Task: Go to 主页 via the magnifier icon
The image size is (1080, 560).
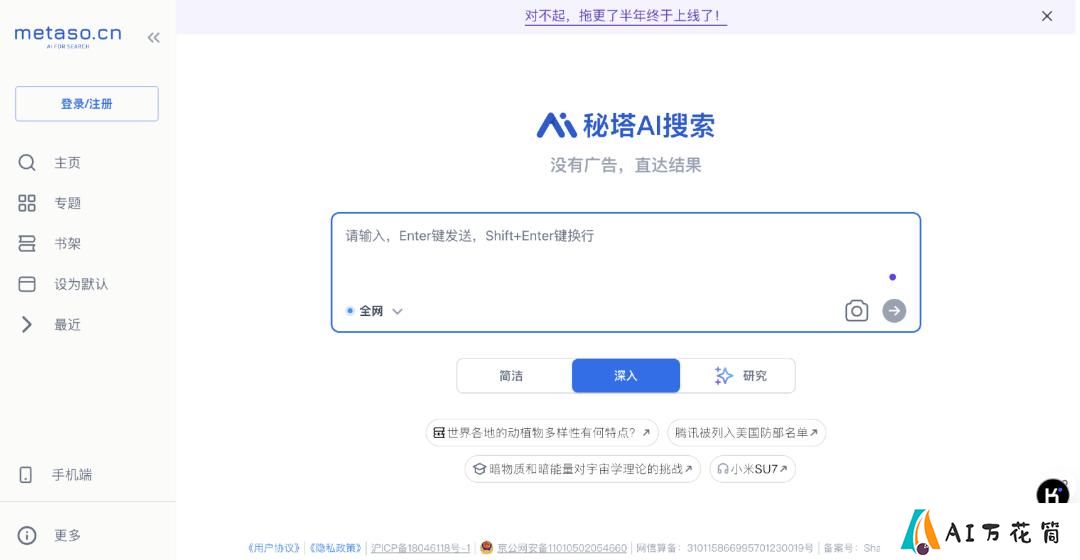Action: (x=27, y=163)
